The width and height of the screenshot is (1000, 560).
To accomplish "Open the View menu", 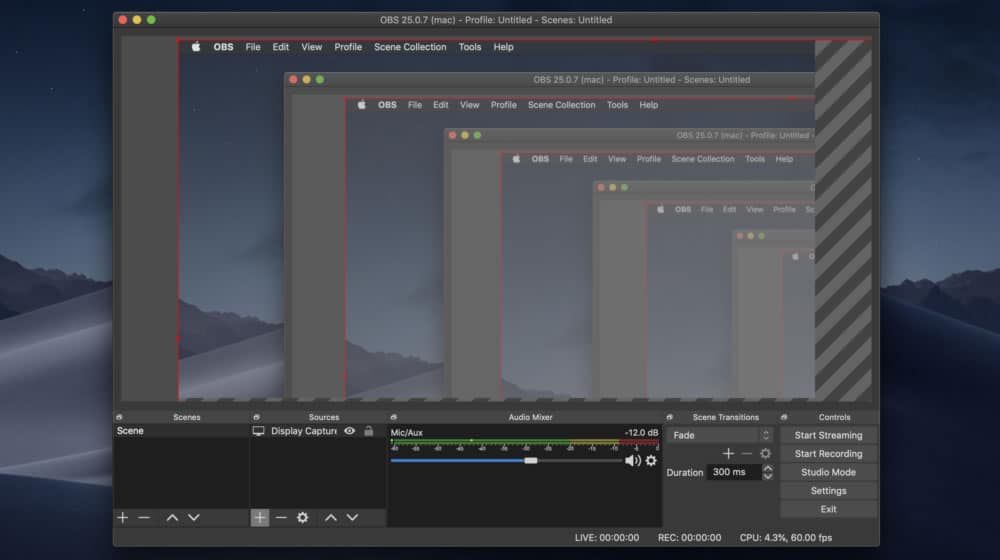I will click(x=311, y=47).
